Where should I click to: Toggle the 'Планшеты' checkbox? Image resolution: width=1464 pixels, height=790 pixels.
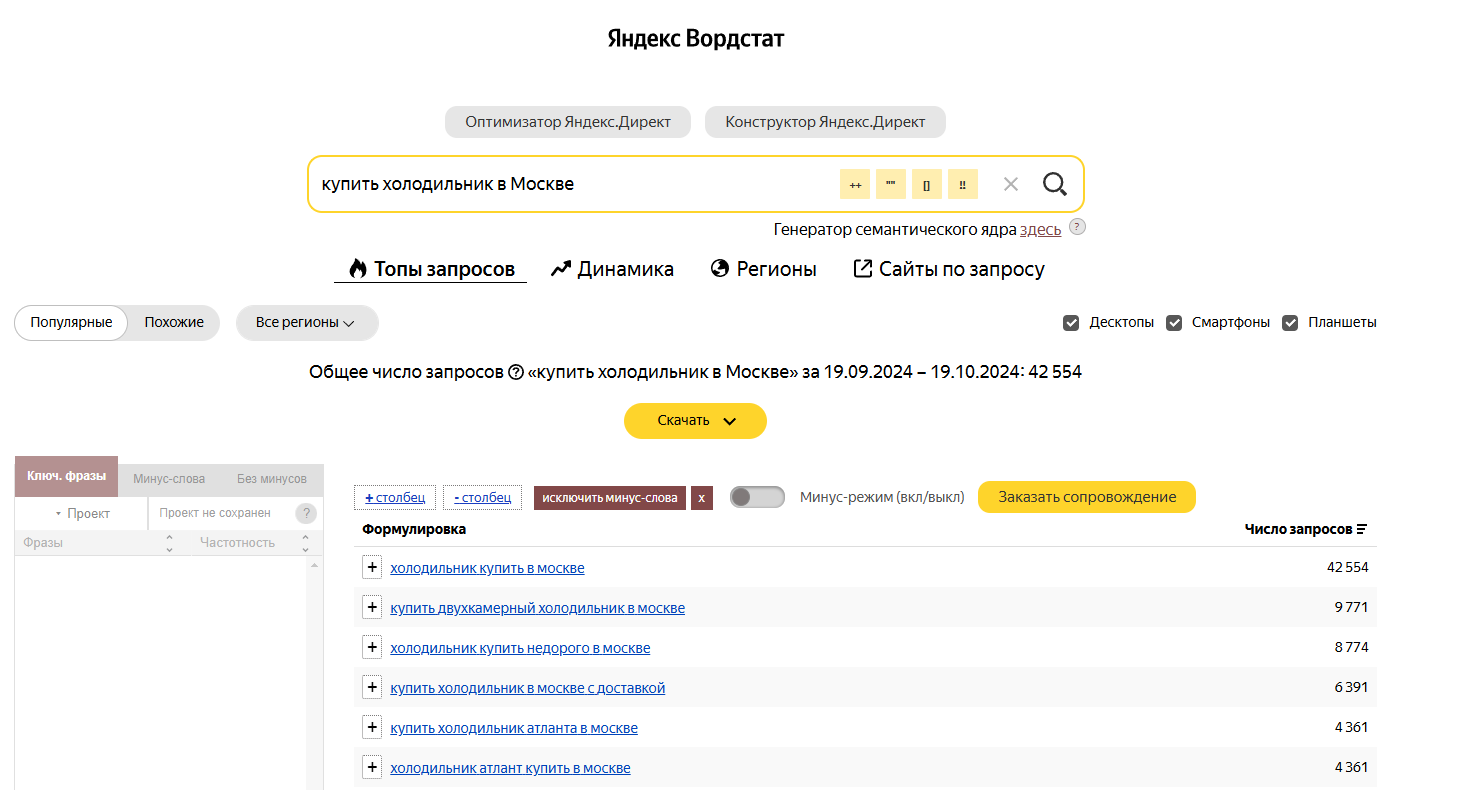1290,323
